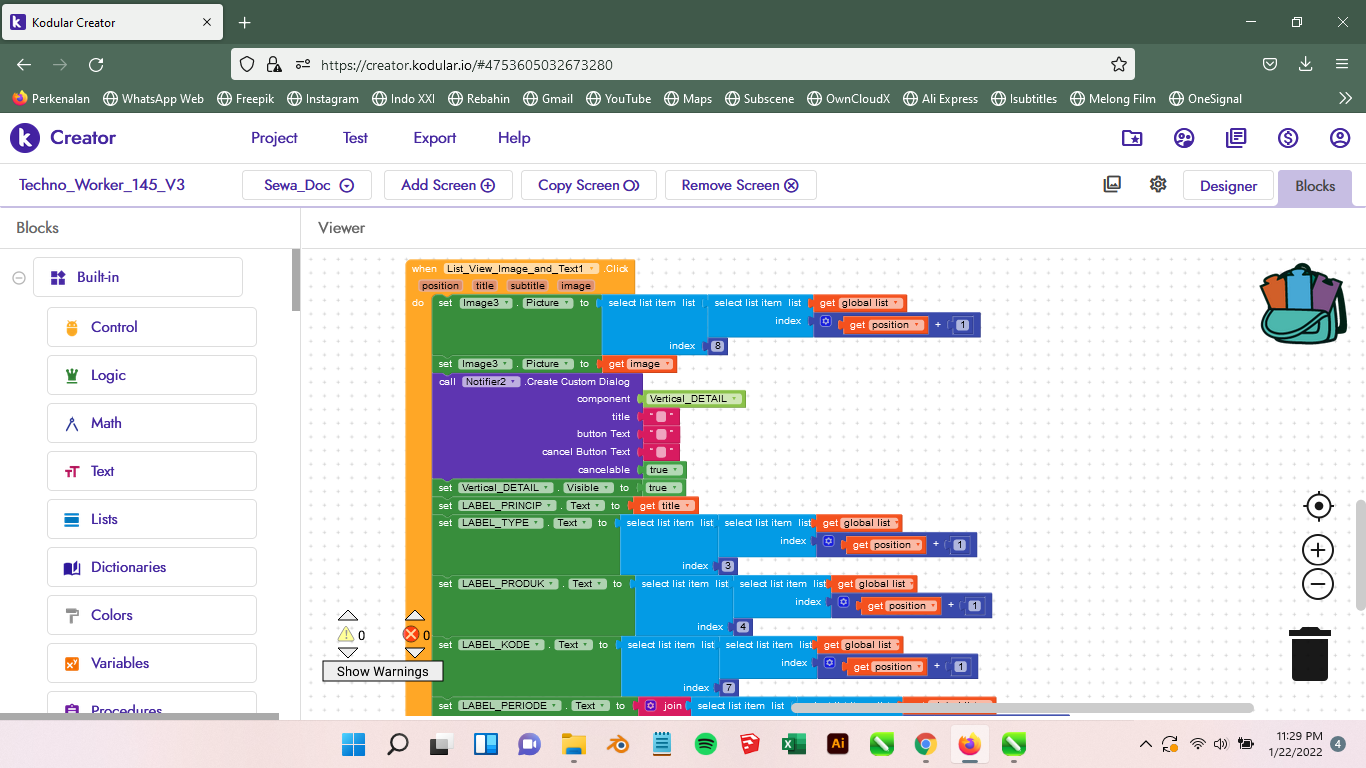Switch to the Designer view

coord(1228,186)
